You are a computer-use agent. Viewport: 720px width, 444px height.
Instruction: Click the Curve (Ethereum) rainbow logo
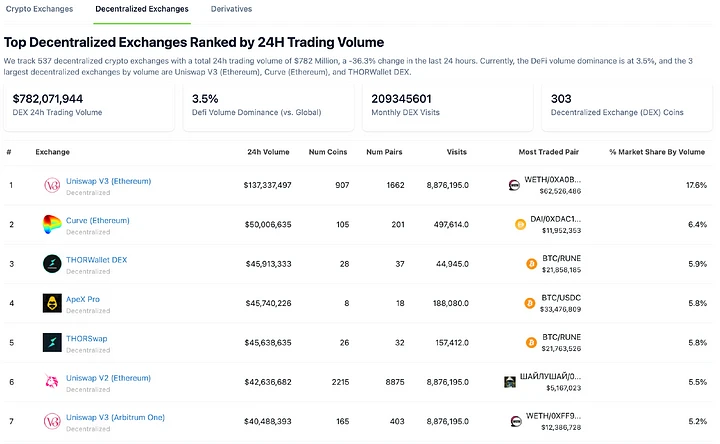(52, 225)
